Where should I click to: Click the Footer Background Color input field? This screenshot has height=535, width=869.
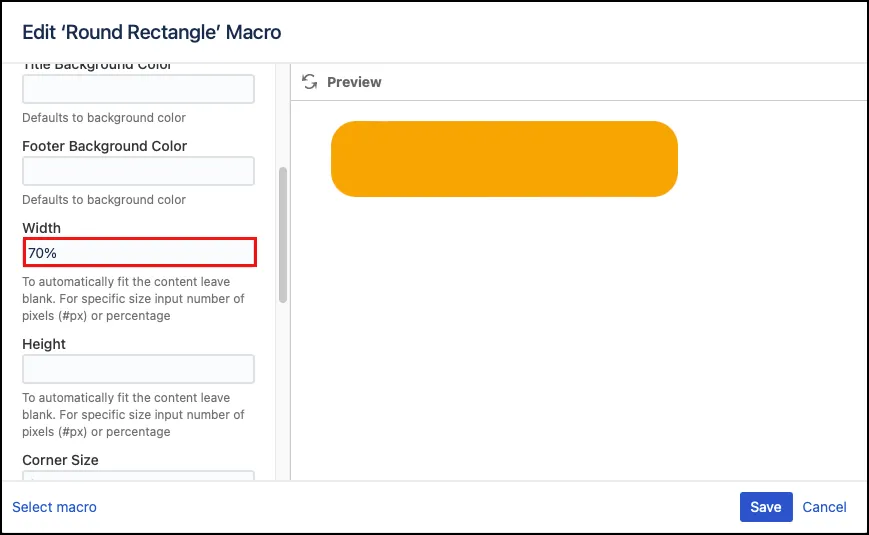(x=139, y=171)
